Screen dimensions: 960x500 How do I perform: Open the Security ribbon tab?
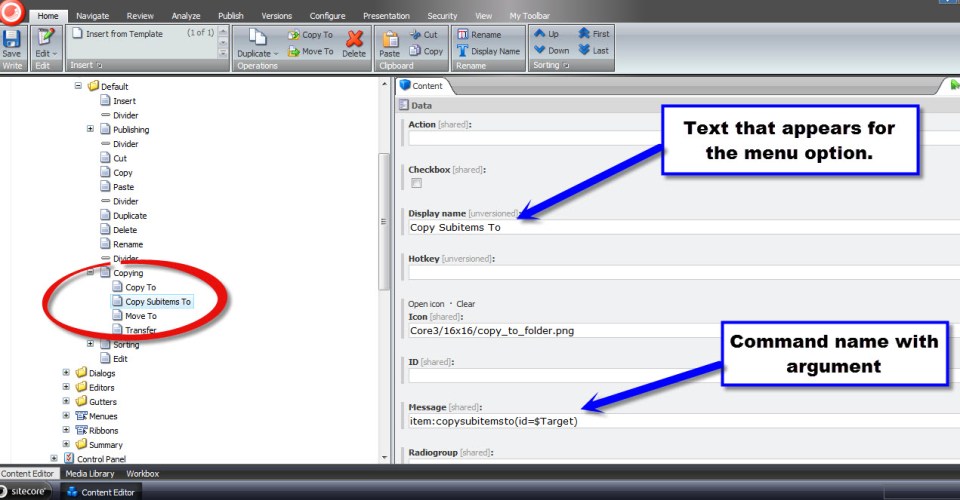click(x=442, y=16)
